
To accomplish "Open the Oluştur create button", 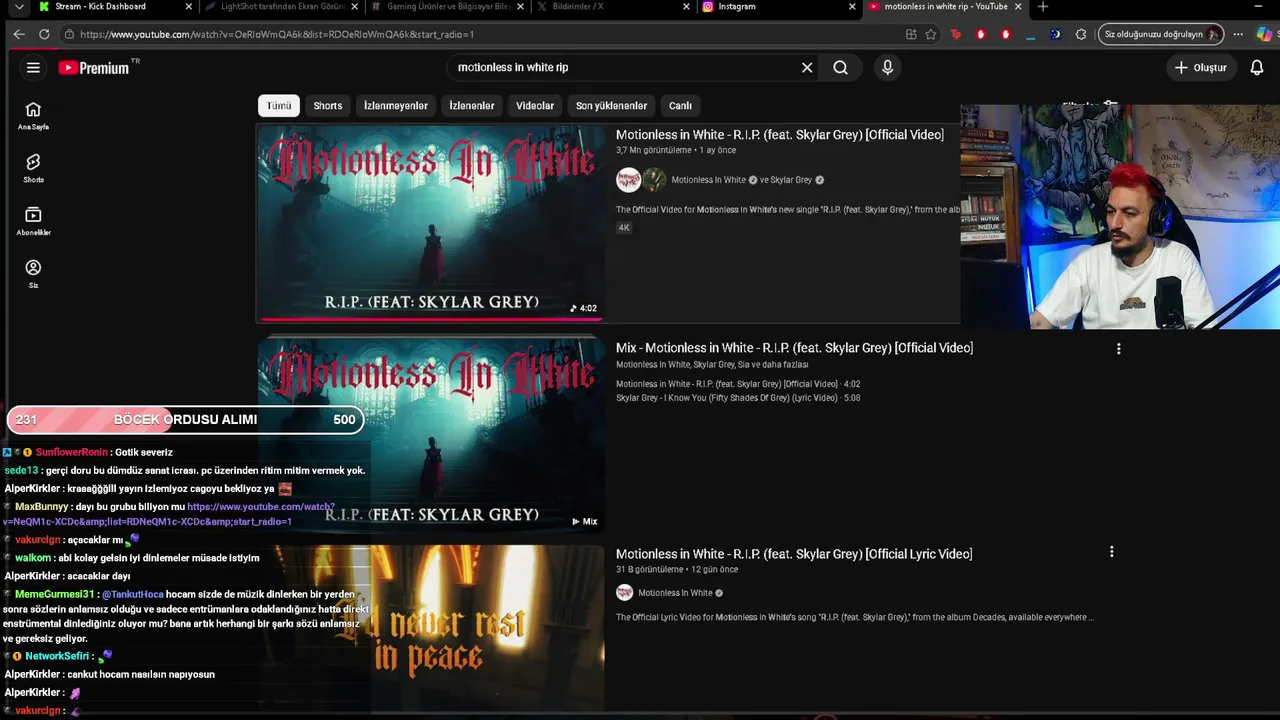I will tap(1202, 68).
